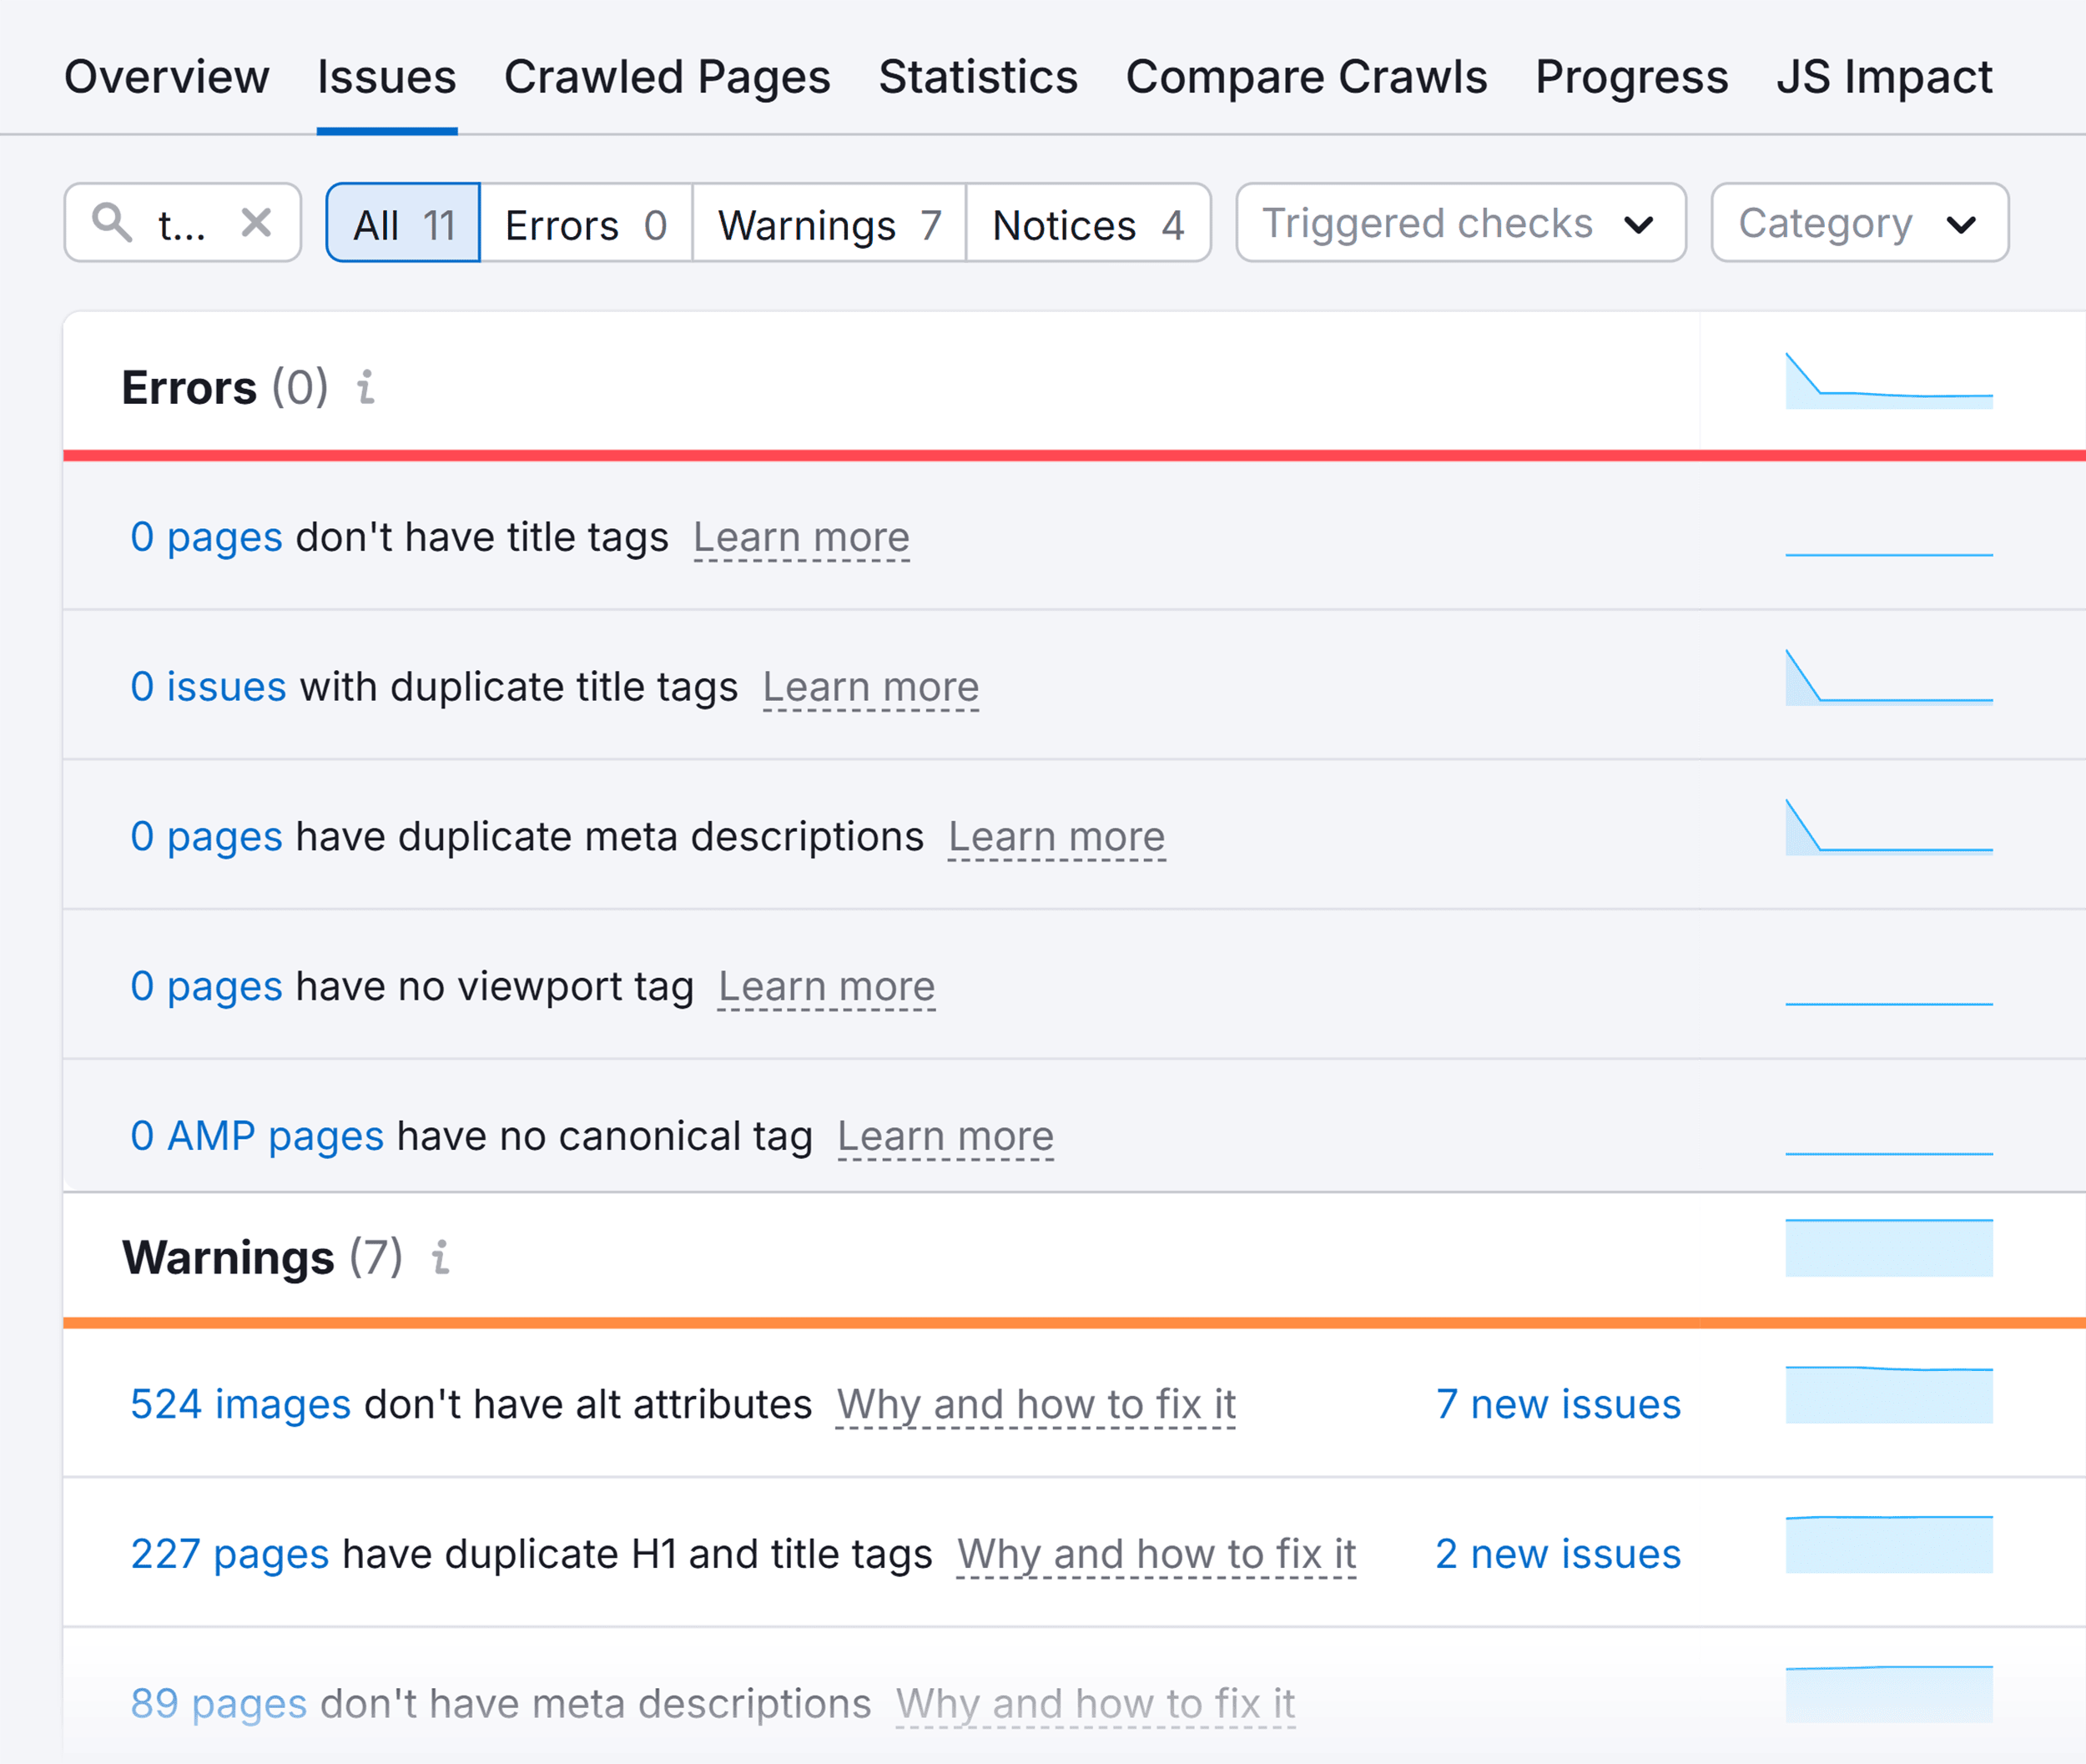Click missing meta descriptions row trend chart

click(x=1889, y=1694)
